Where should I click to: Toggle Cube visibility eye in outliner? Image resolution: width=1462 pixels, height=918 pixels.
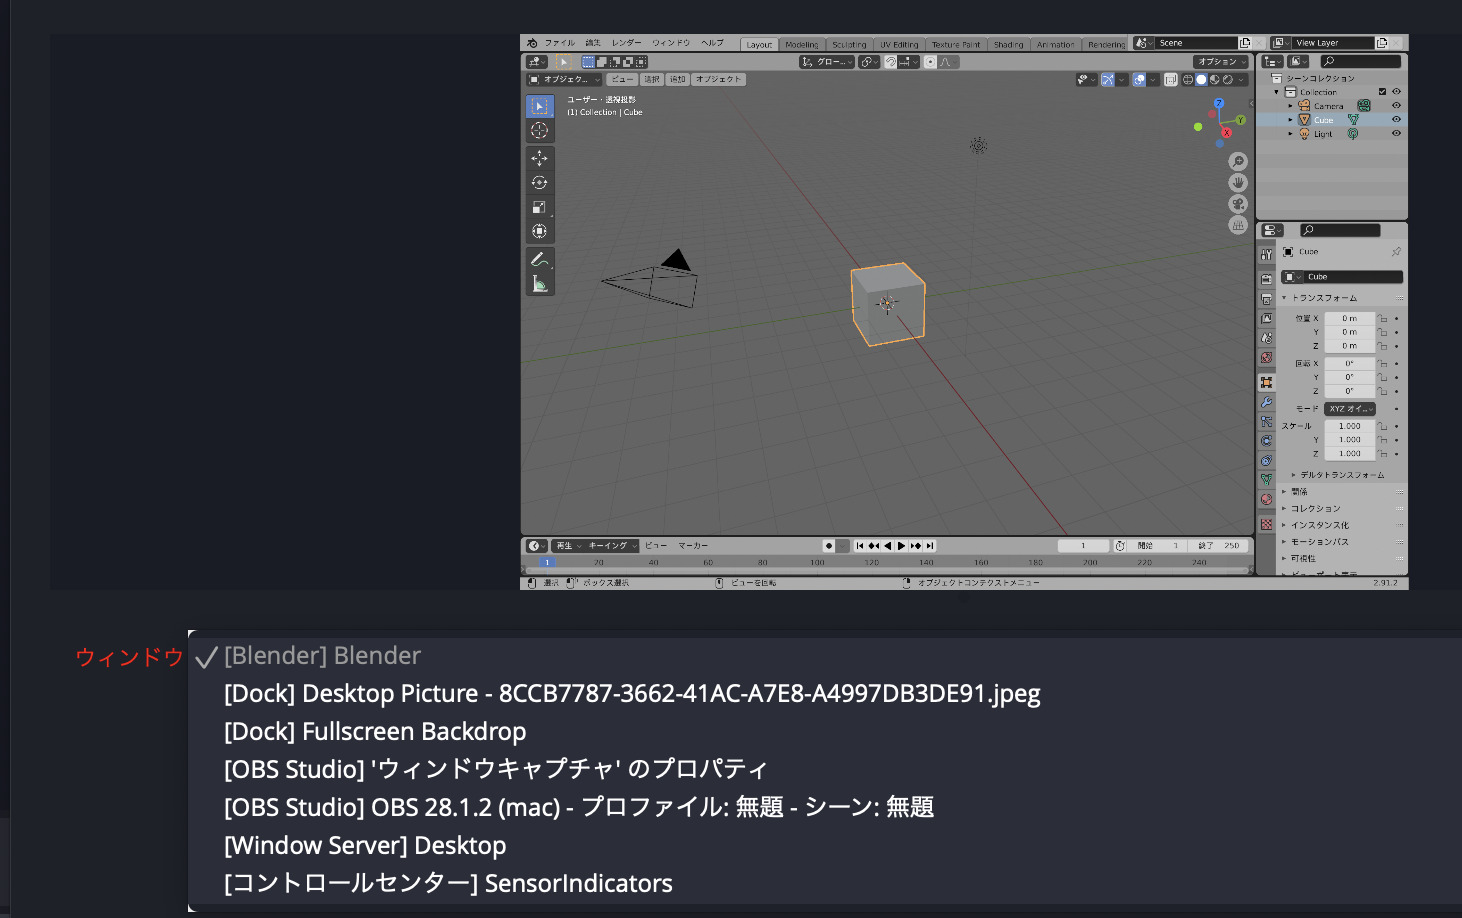click(x=1397, y=120)
